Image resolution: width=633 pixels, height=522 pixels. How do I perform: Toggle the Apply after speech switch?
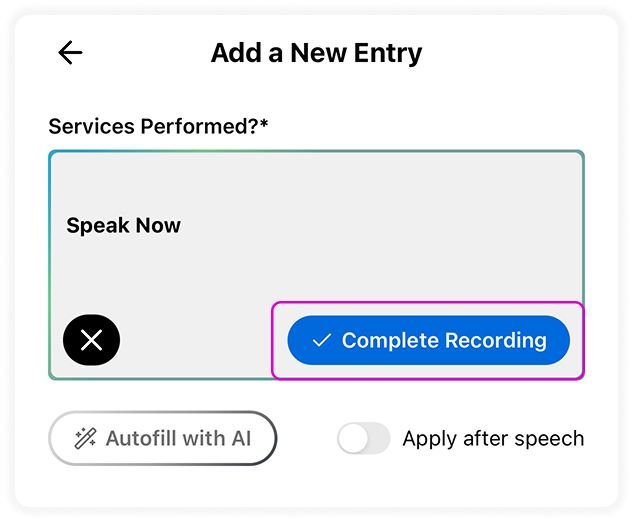point(364,438)
